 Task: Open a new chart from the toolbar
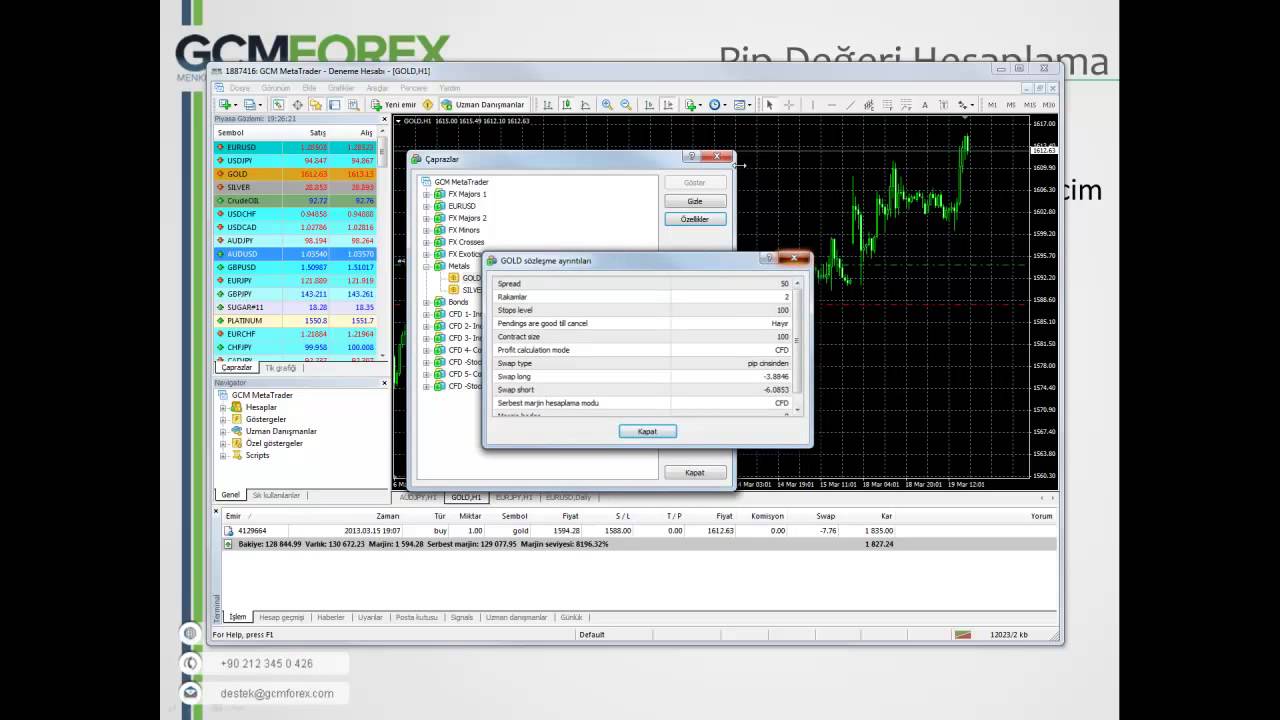[x=226, y=105]
